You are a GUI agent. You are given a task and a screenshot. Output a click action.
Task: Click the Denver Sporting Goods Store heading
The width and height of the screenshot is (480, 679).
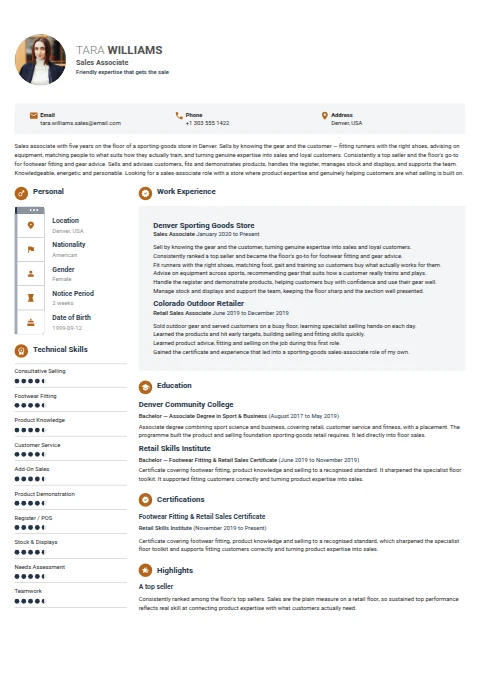tap(204, 225)
